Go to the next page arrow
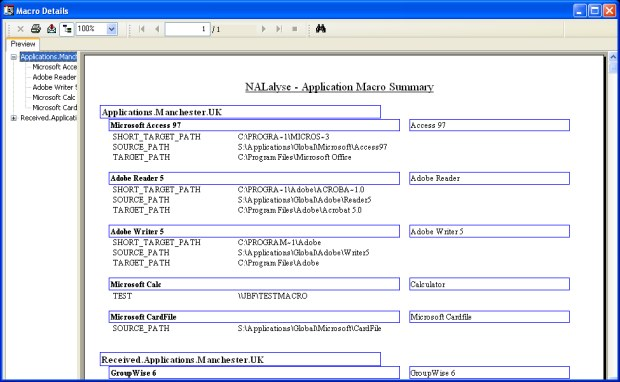 [263, 29]
